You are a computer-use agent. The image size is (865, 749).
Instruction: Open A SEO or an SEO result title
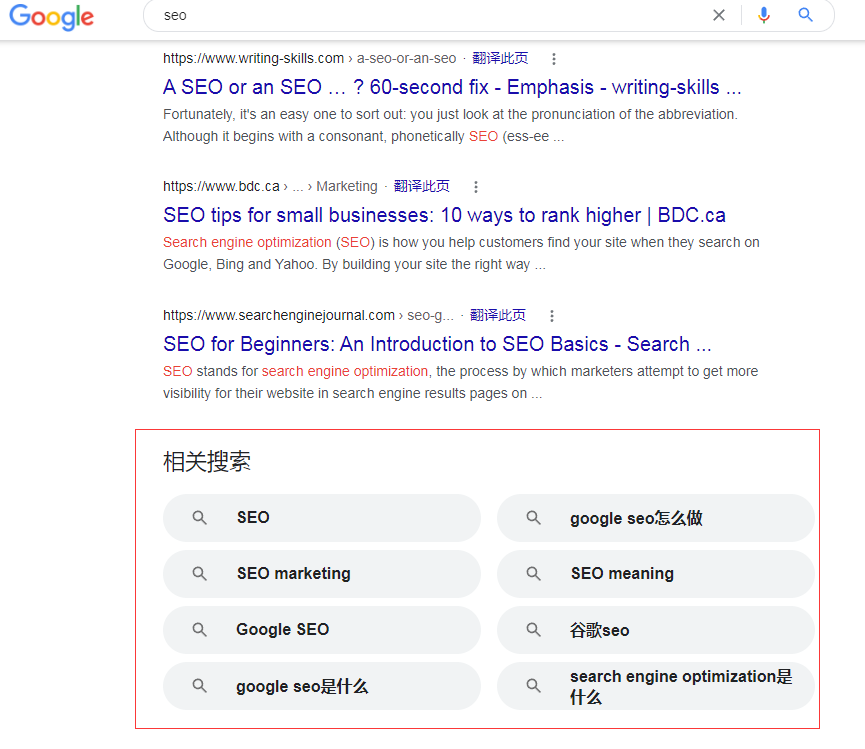click(x=452, y=87)
